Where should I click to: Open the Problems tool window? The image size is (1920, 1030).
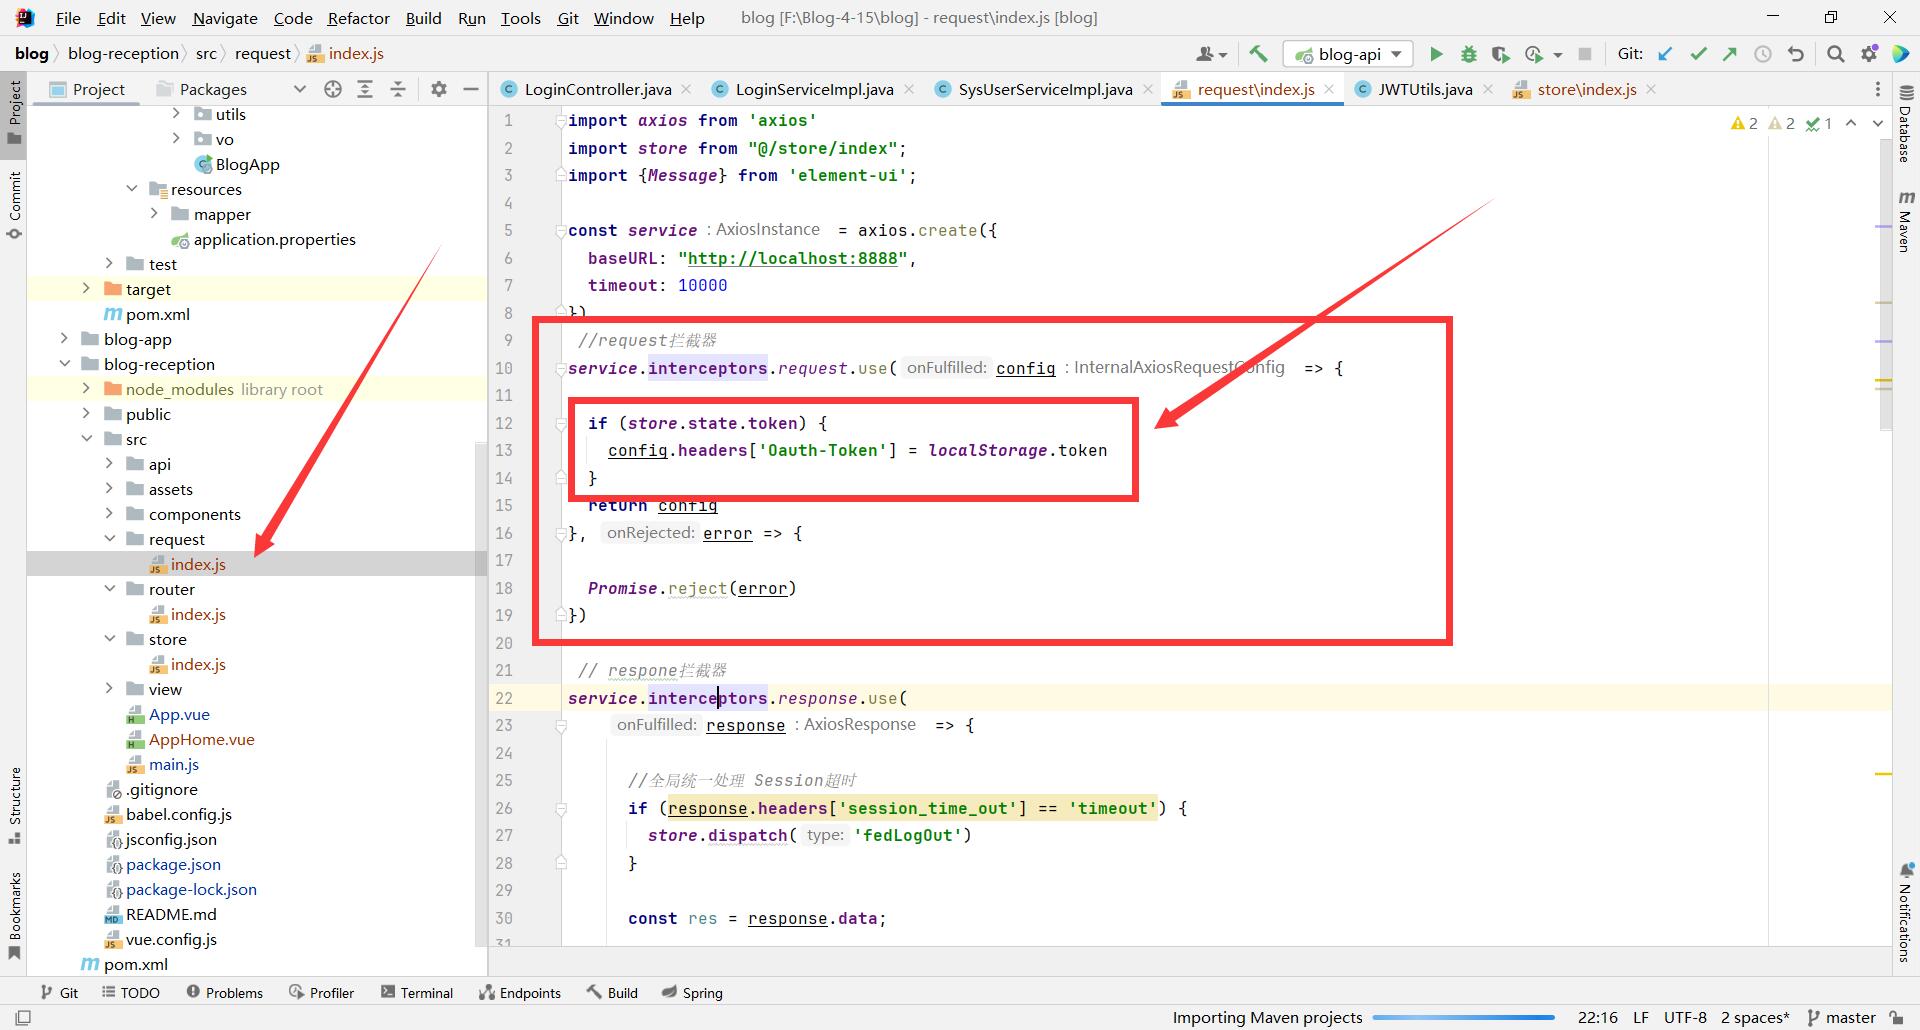click(x=224, y=992)
